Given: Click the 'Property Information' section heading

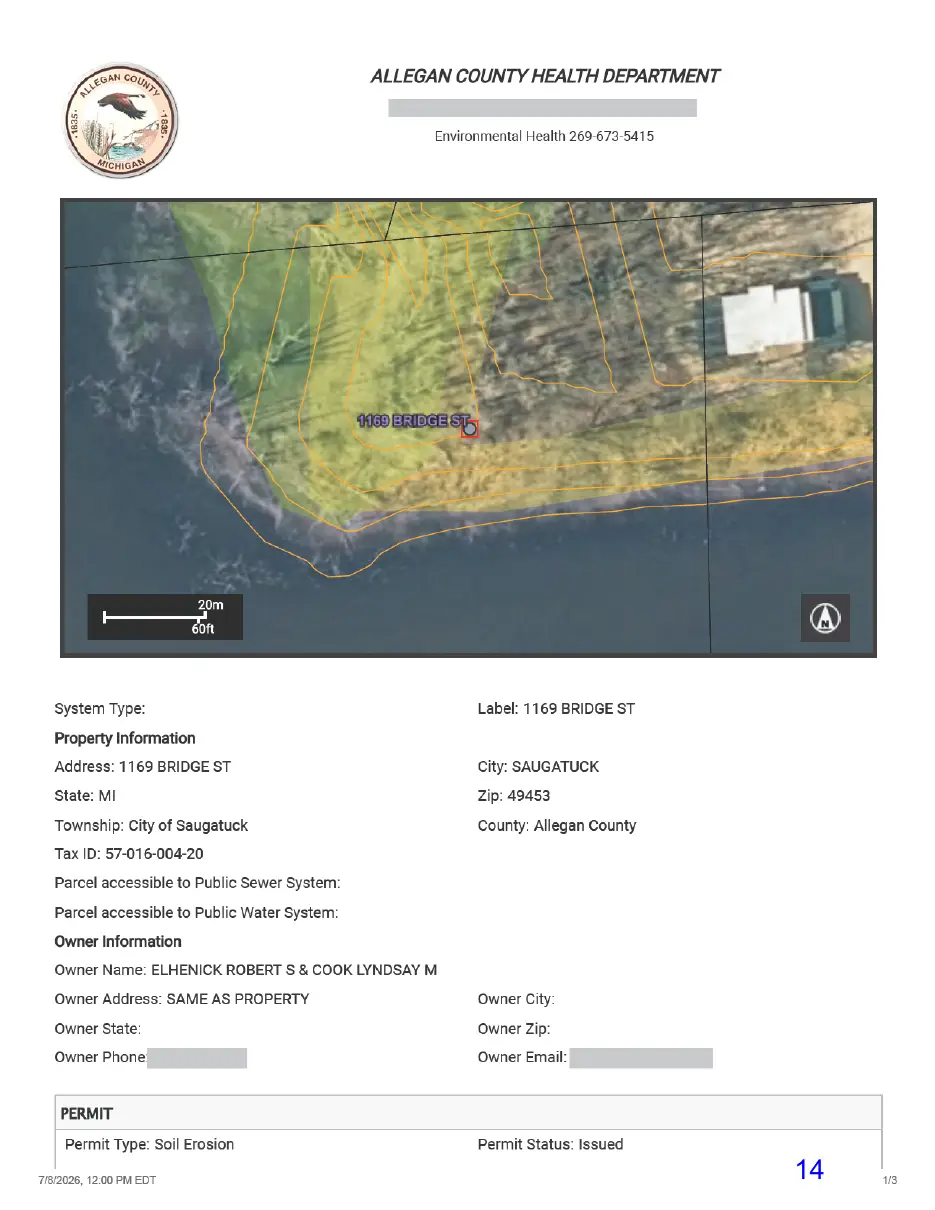Looking at the screenshot, I should click(x=125, y=738).
